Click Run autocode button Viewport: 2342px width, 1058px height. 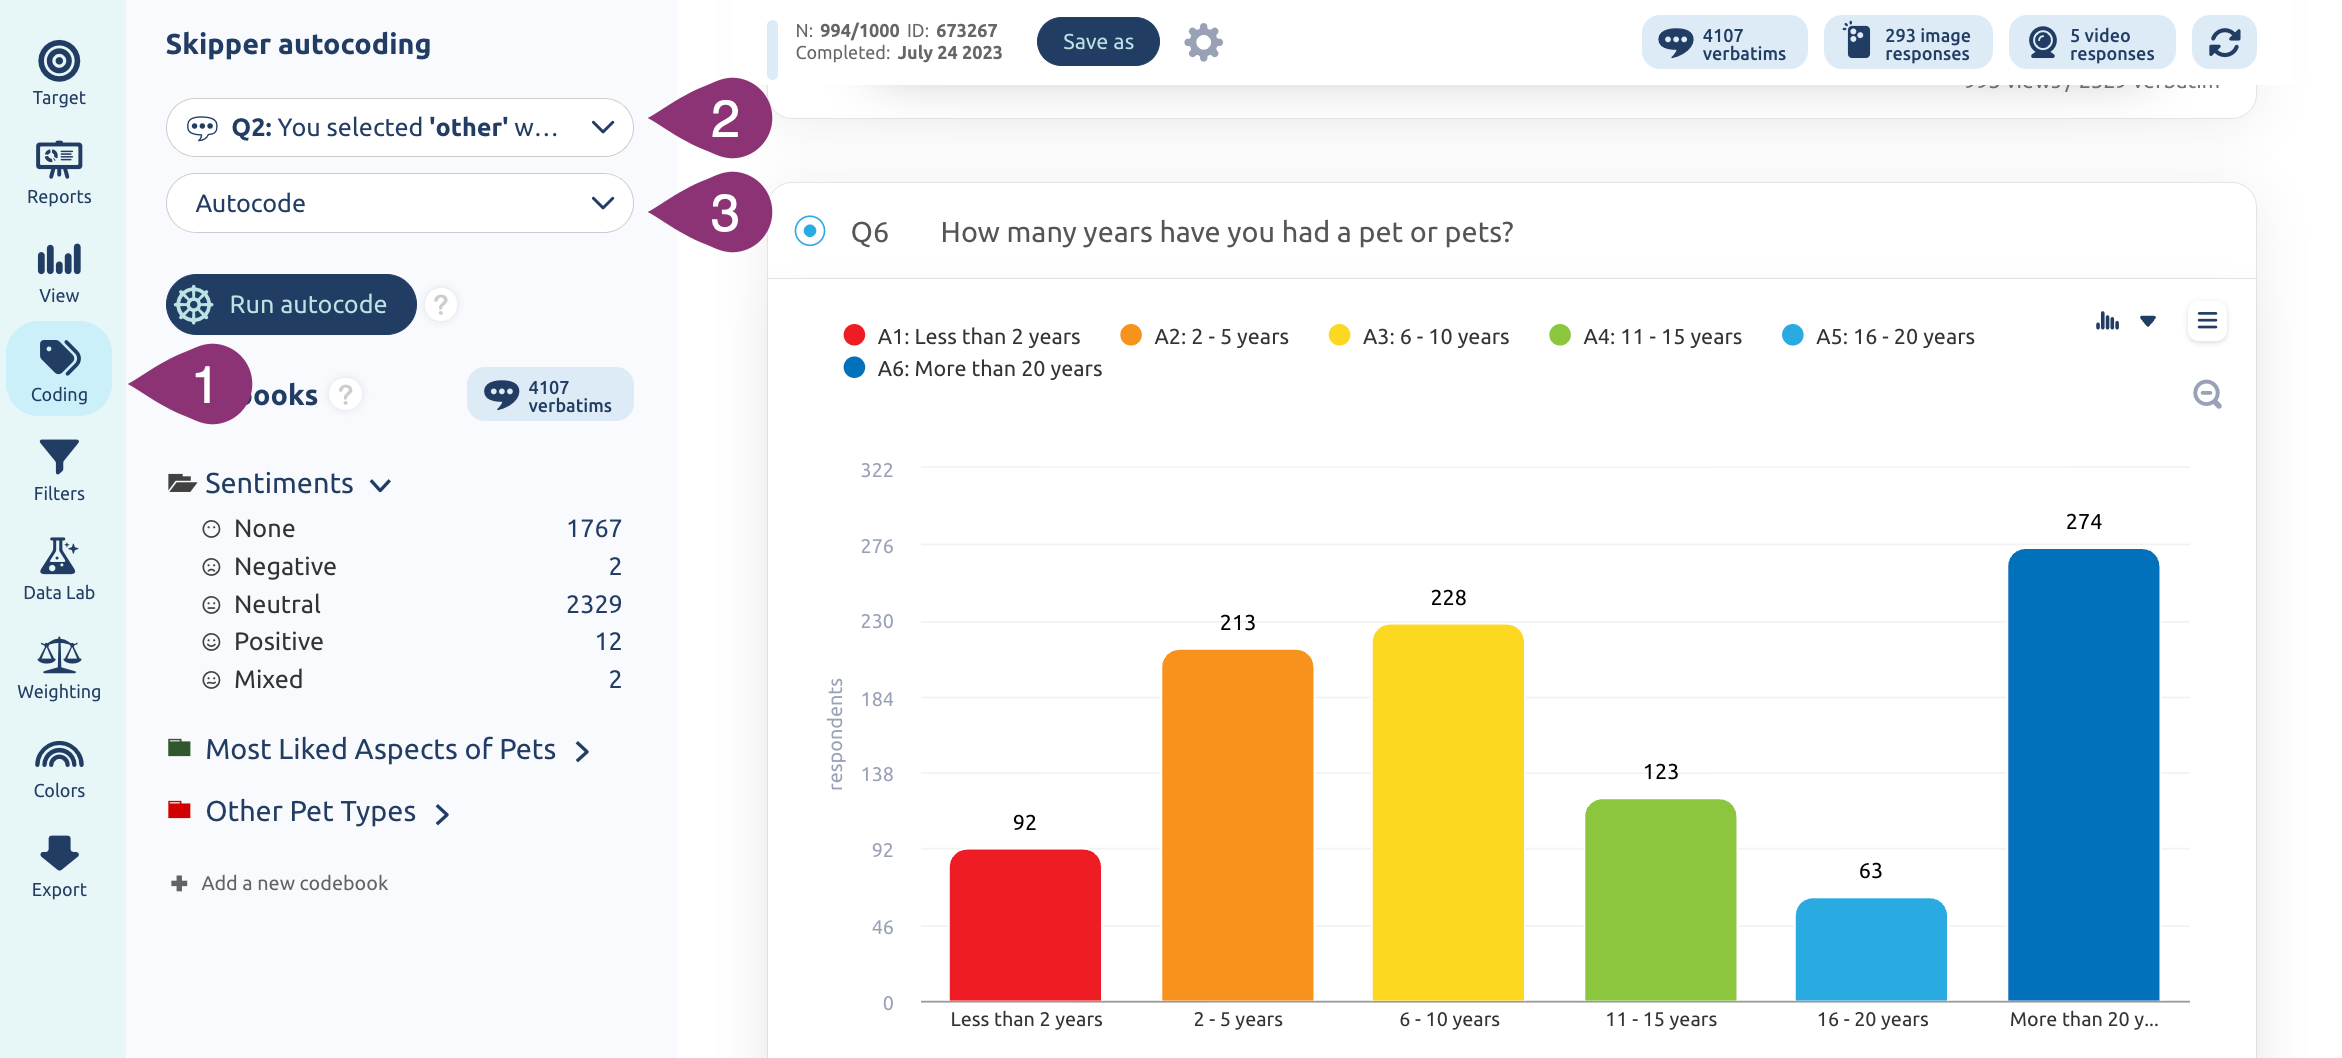tap(291, 304)
